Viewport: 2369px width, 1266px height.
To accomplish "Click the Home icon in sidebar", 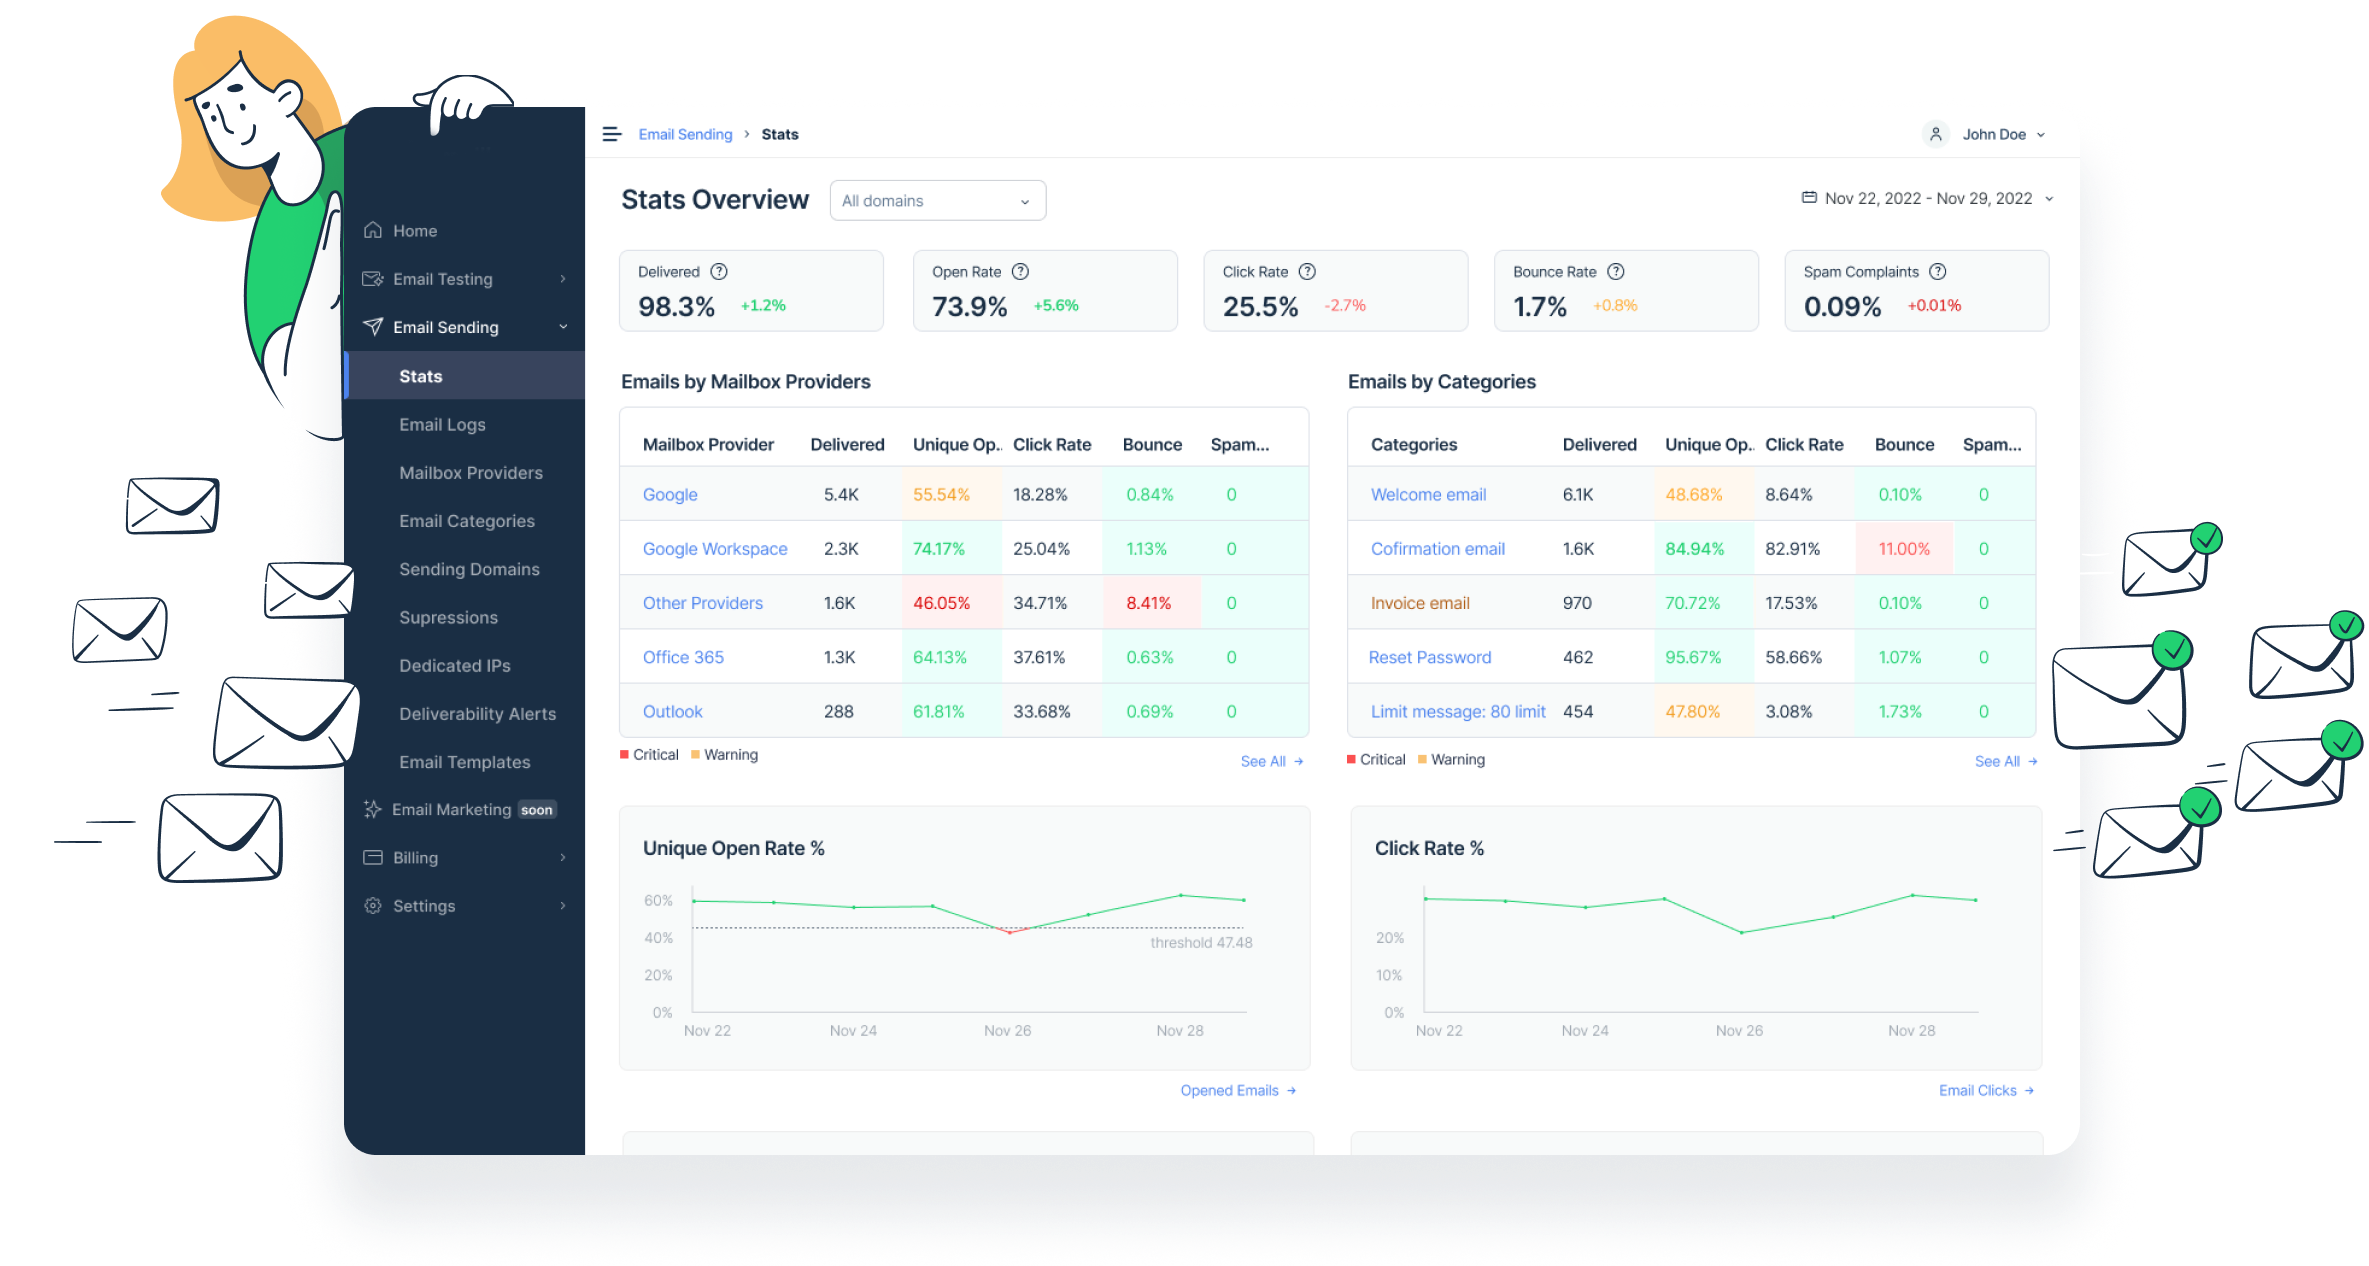I will [x=373, y=230].
